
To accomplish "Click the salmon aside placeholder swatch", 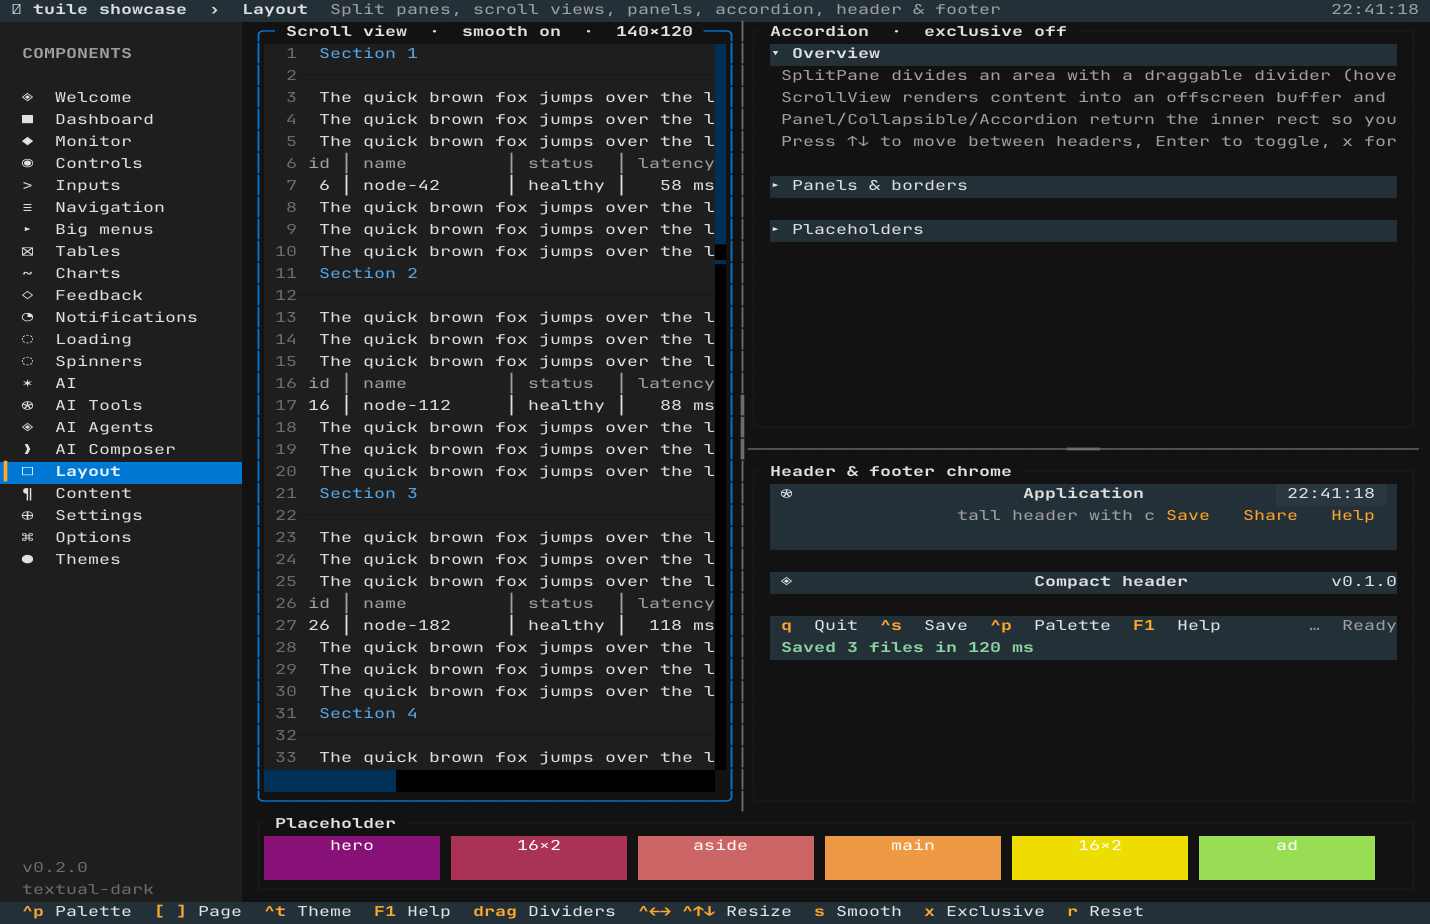I will 726,858.
